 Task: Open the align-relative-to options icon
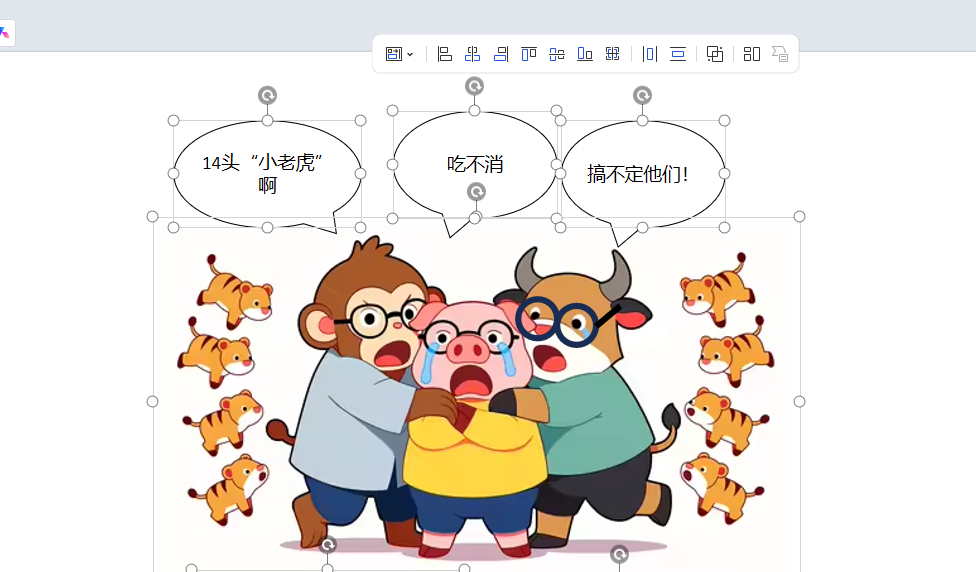coord(393,54)
